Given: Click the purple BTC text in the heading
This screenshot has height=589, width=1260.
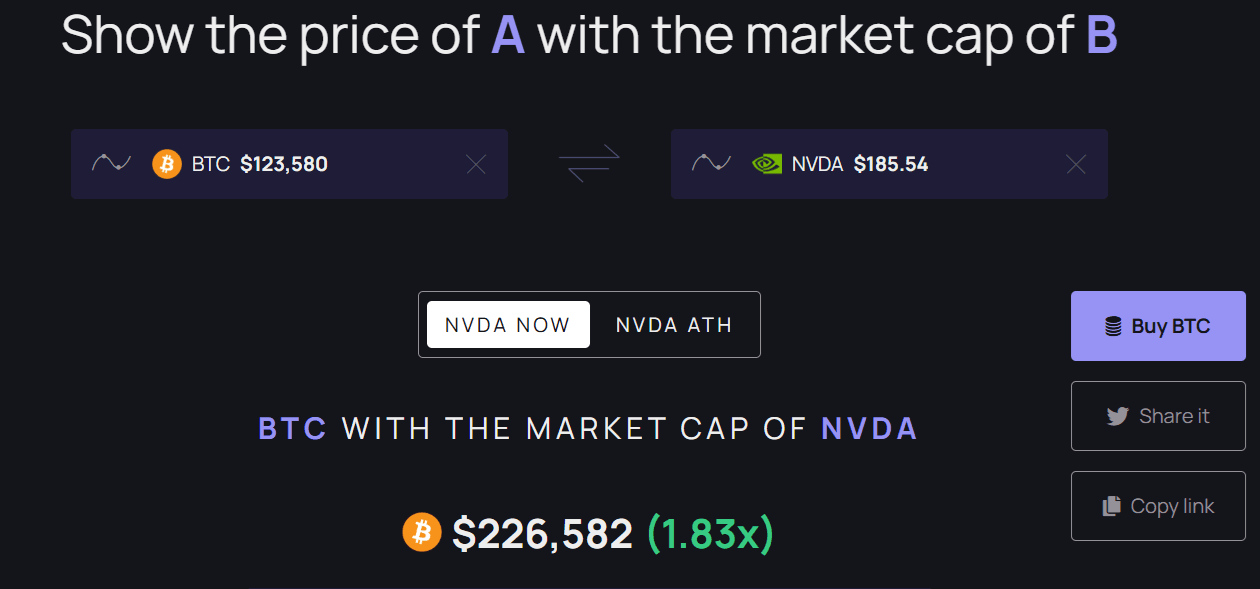Looking at the screenshot, I should 293,429.
